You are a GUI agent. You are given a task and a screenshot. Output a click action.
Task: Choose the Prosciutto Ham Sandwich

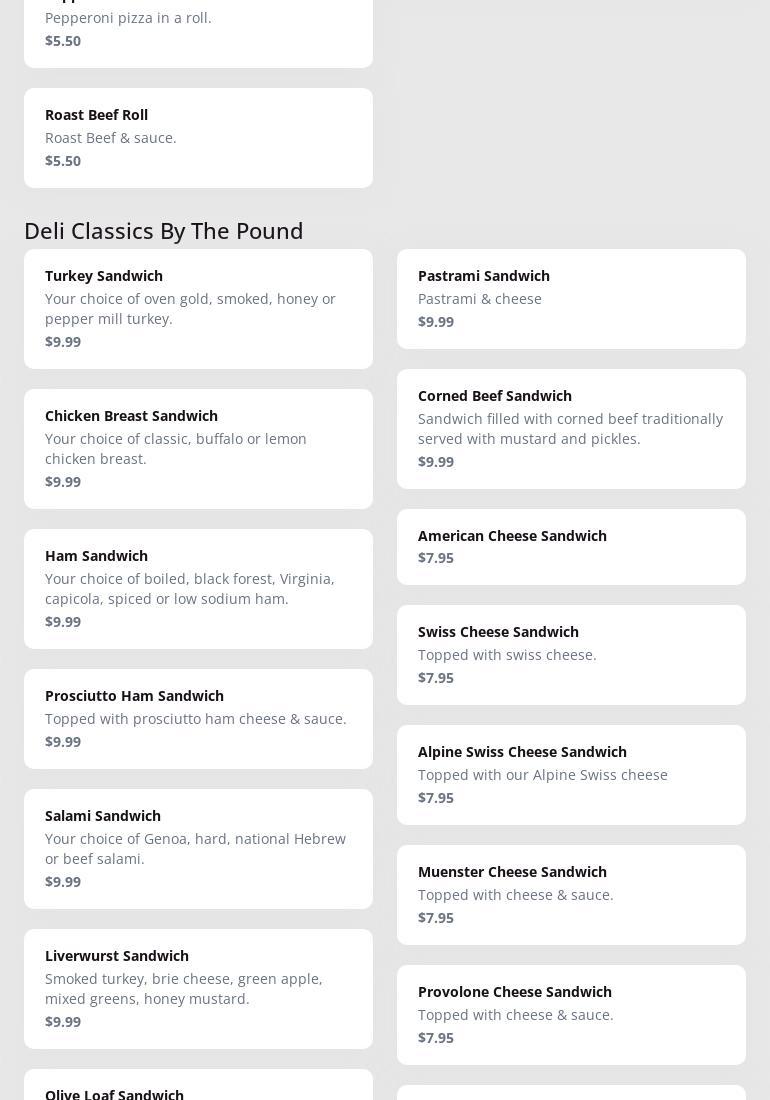[x=198, y=718]
